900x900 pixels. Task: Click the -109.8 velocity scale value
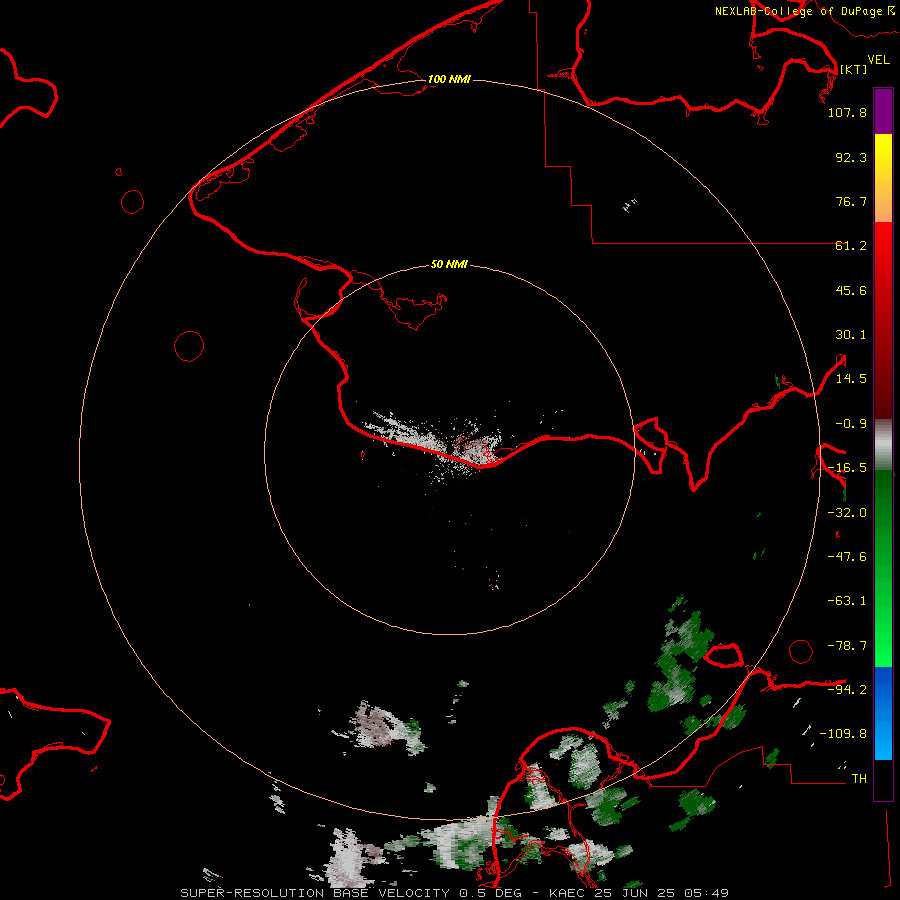pos(843,734)
